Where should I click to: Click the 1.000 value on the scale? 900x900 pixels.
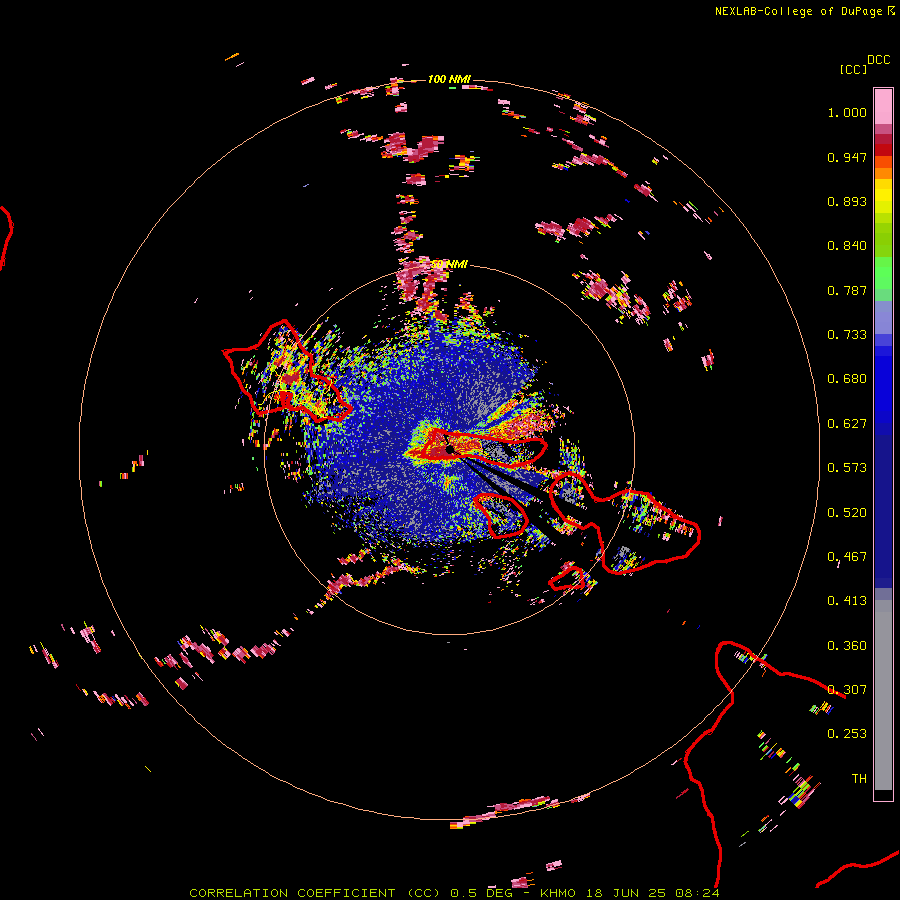847,112
